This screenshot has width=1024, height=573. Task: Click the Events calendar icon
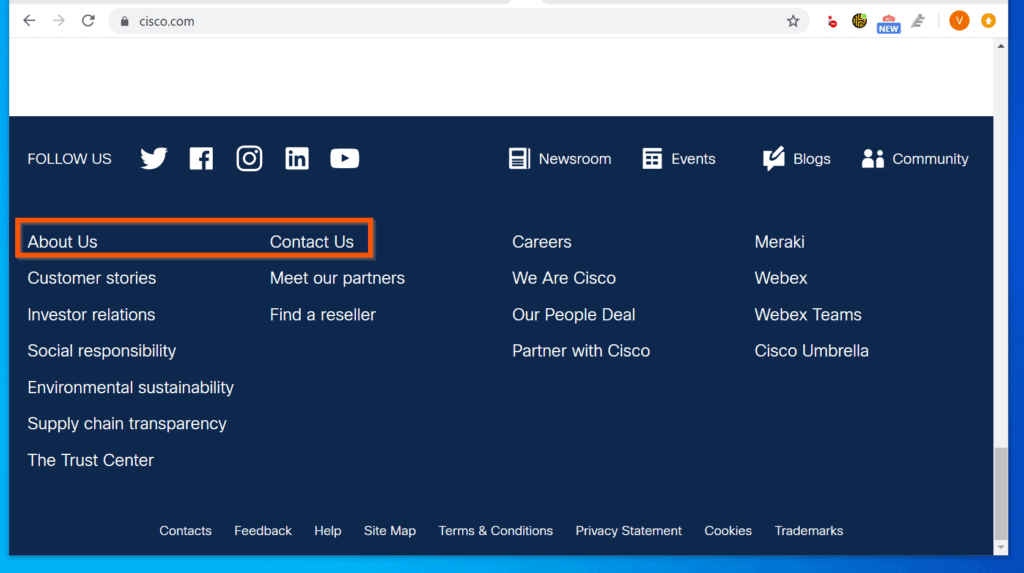click(x=652, y=158)
